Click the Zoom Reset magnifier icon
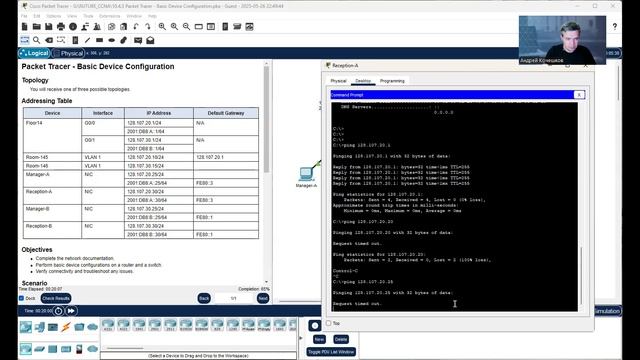Image resolution: width=640 pixels, height=360 pixels. click(x=174, y=27)
